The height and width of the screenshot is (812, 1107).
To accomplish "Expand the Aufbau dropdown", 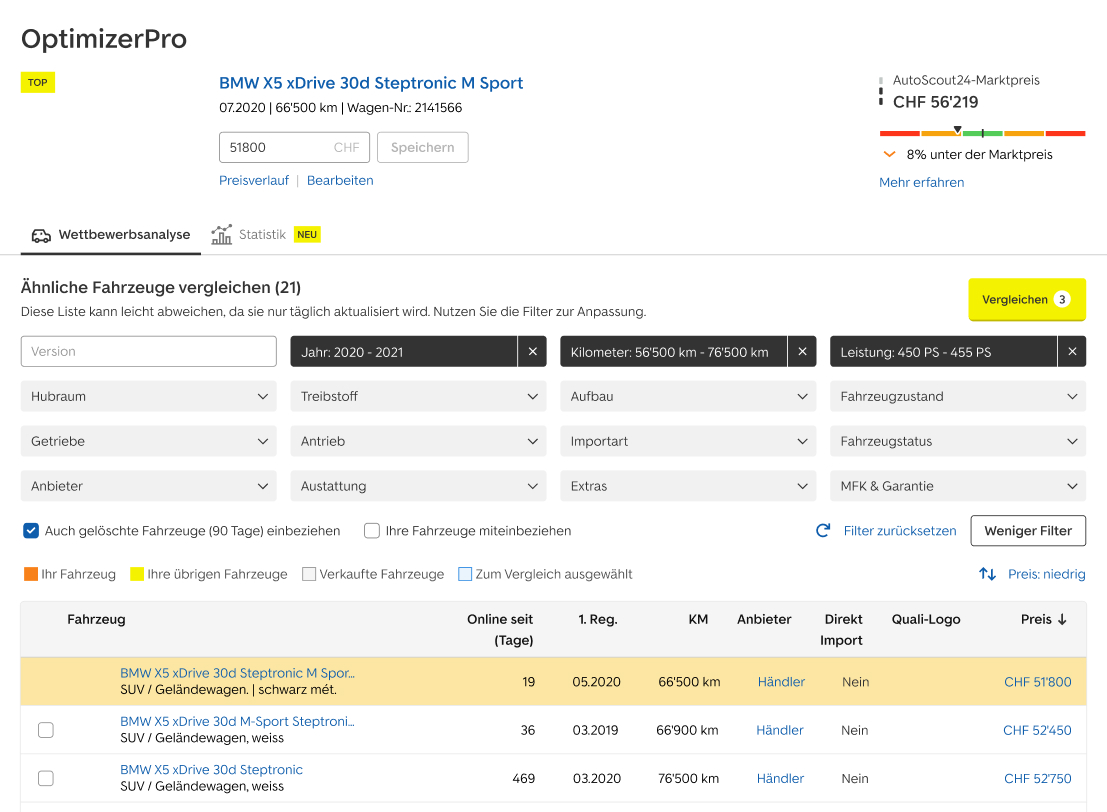I will [x=688, y=397].
